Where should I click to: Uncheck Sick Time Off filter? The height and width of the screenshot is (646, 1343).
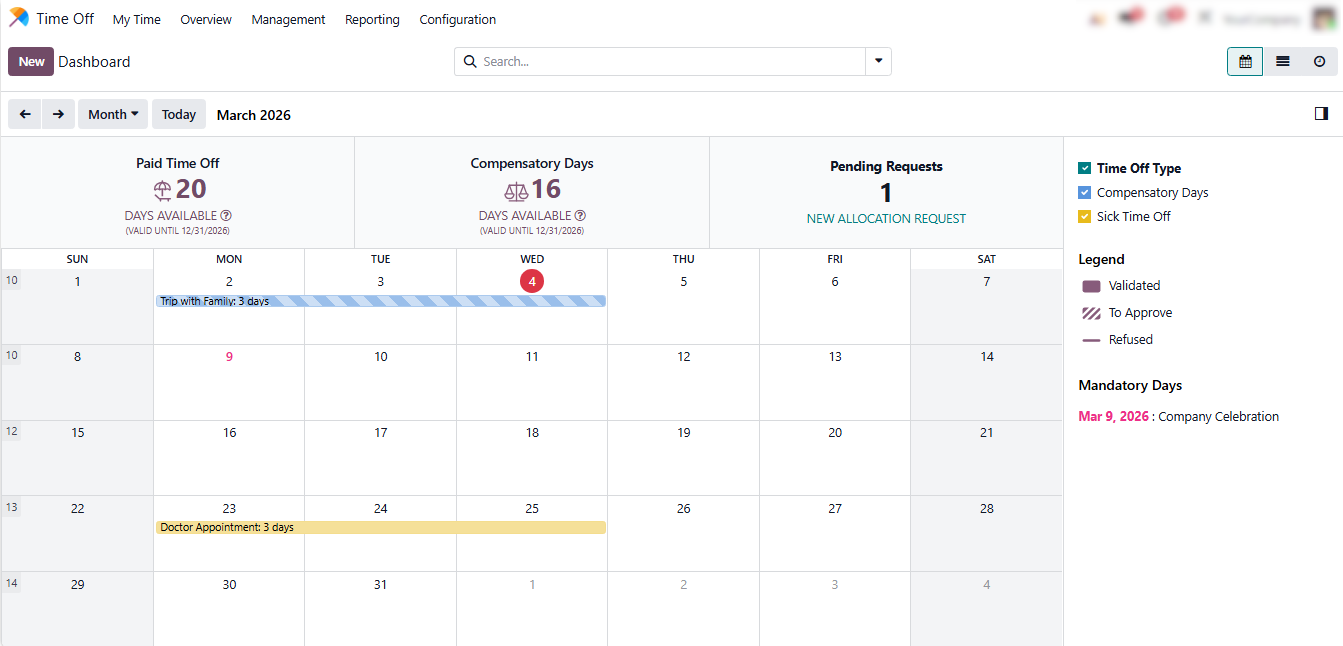pos(1084,217)
